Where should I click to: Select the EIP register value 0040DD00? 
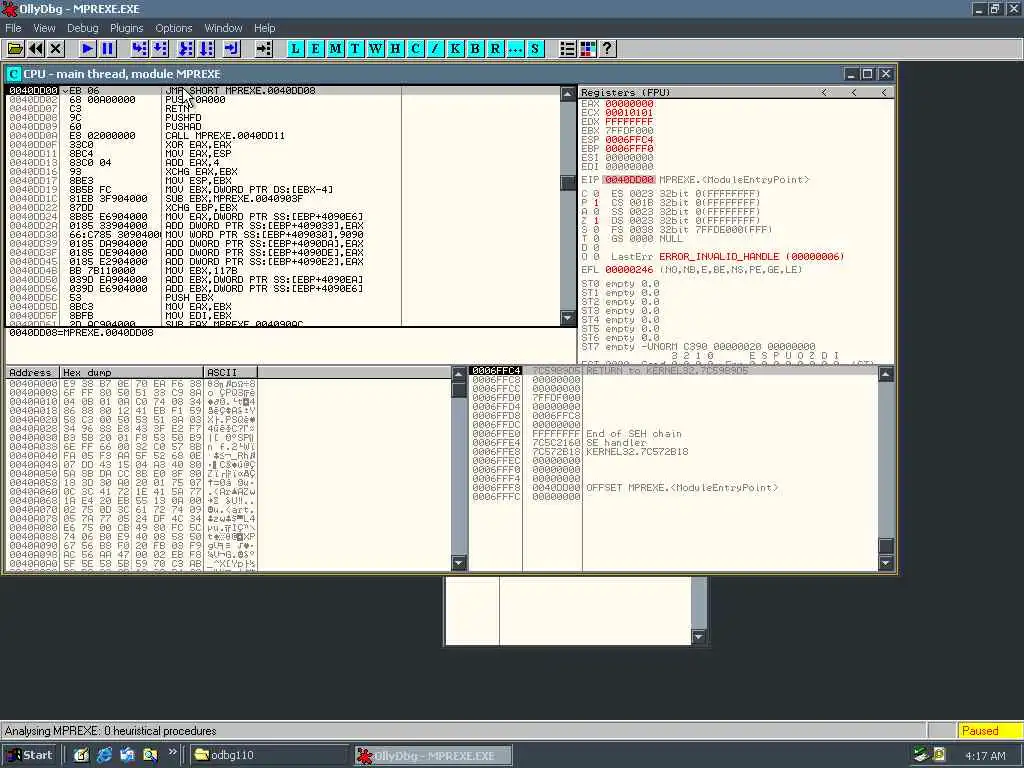pos(629,180)
